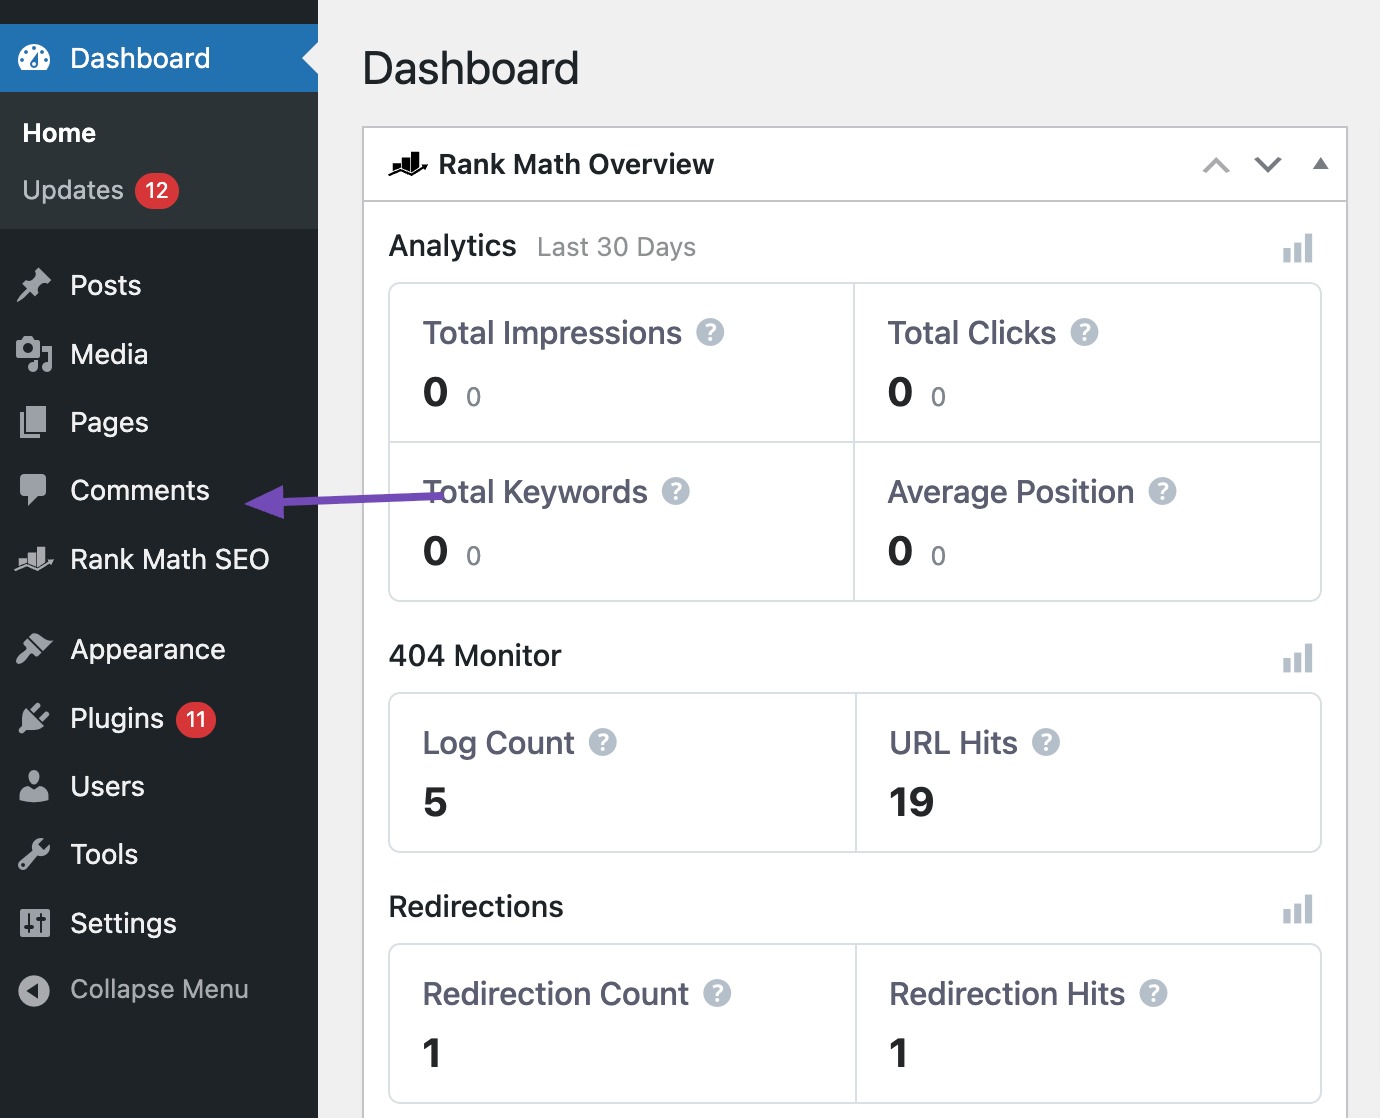This screenshot has height=1118, width=1380.
Task: Click the help icon beside Log Count
Action: click(x=602, y=742)
